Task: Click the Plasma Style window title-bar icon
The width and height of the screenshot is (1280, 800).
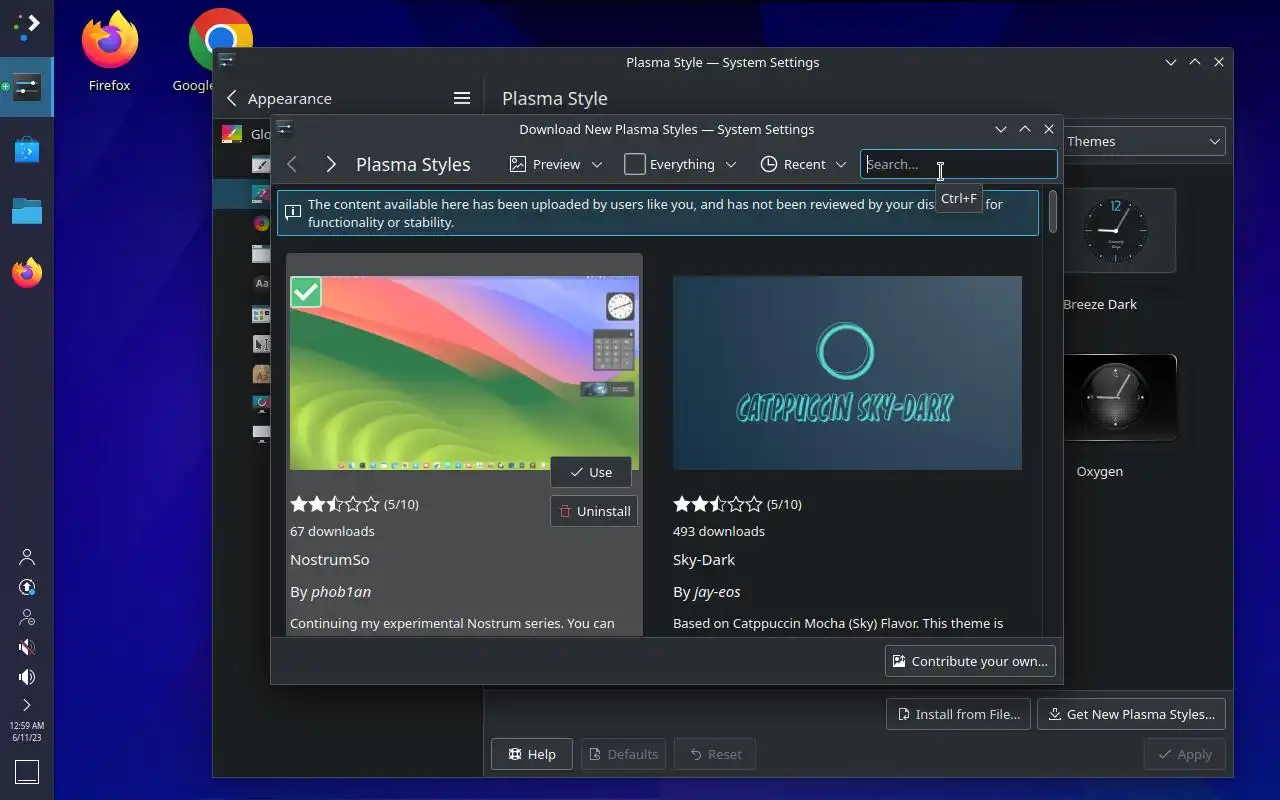Action: [227, 61]
